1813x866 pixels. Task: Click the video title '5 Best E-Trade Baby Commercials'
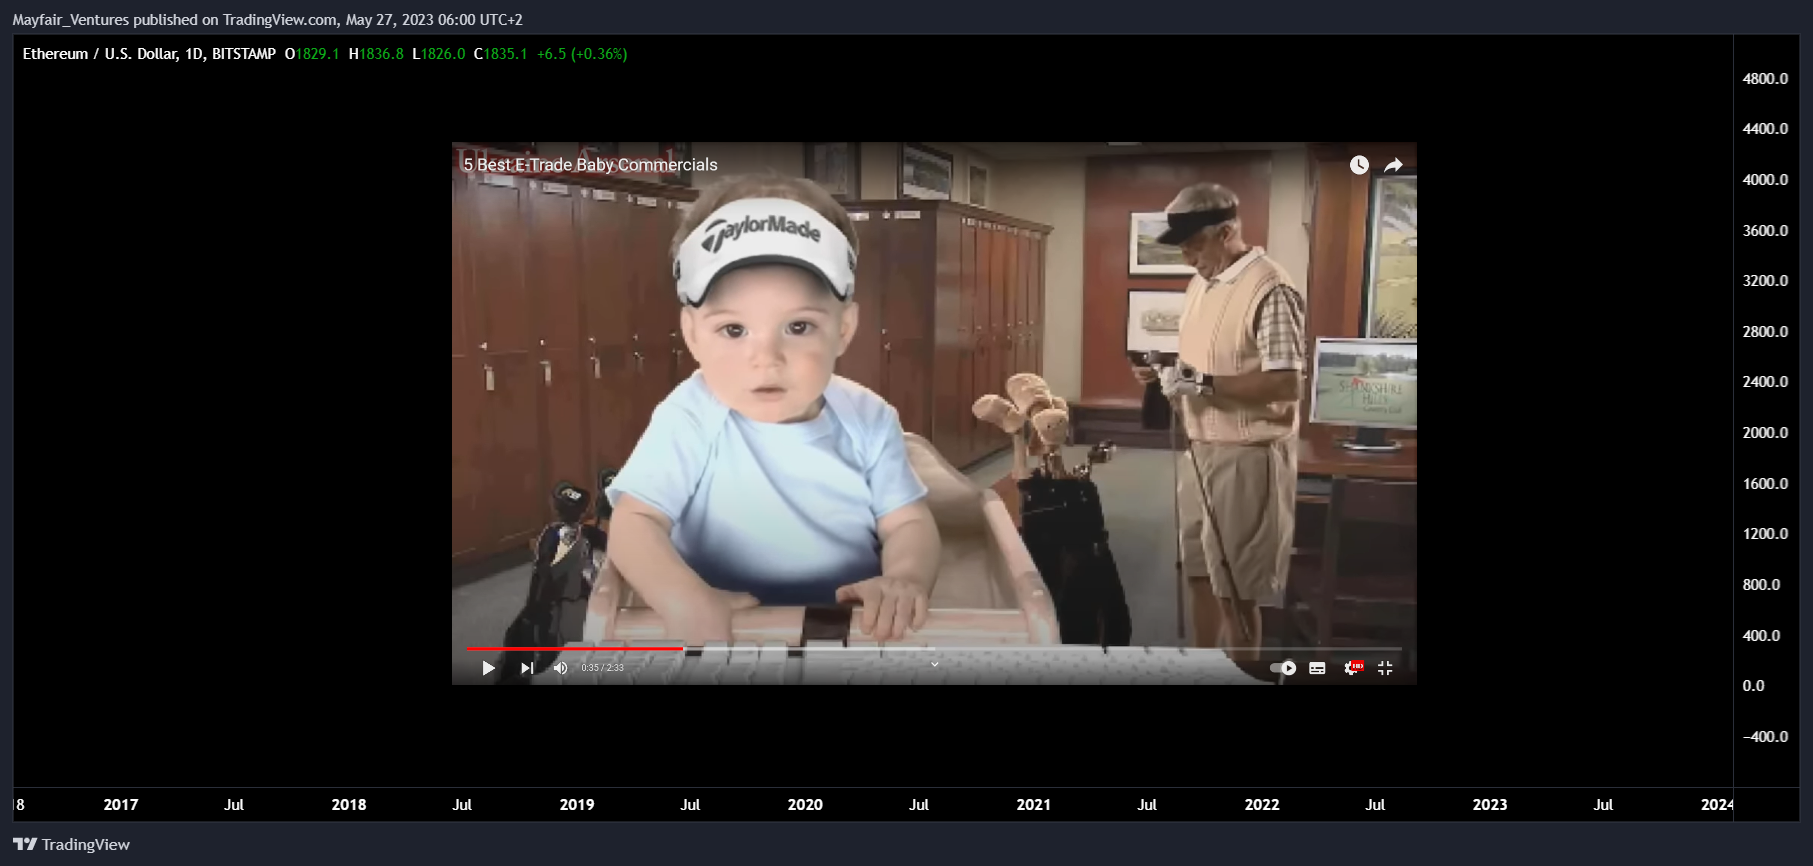tap(590, 165)
